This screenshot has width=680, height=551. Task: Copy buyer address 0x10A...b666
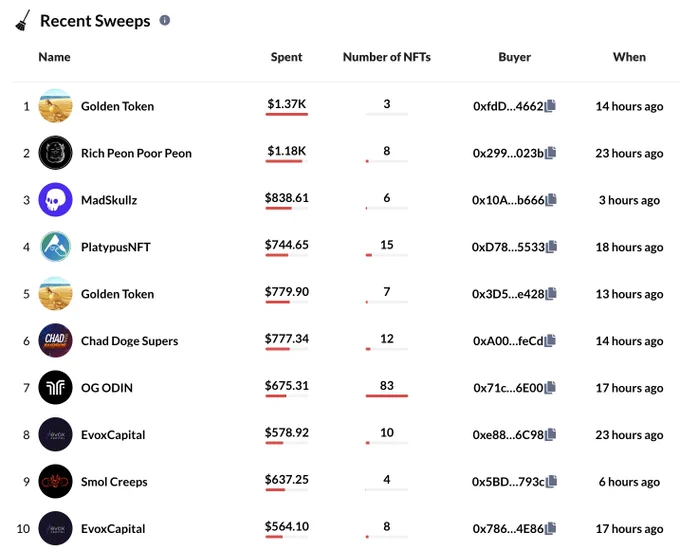click(x=551, y=199)
